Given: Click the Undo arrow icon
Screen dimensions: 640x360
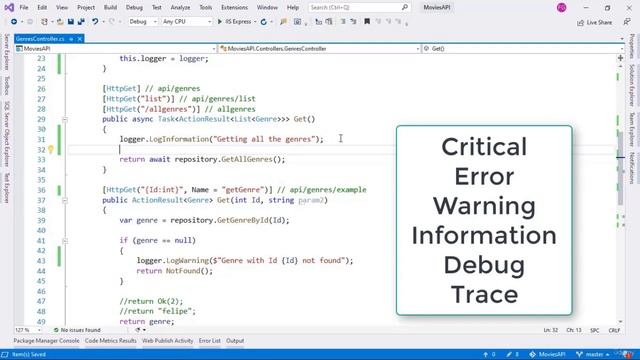Looking at the screenshot, I should click(x=95, y=22).
